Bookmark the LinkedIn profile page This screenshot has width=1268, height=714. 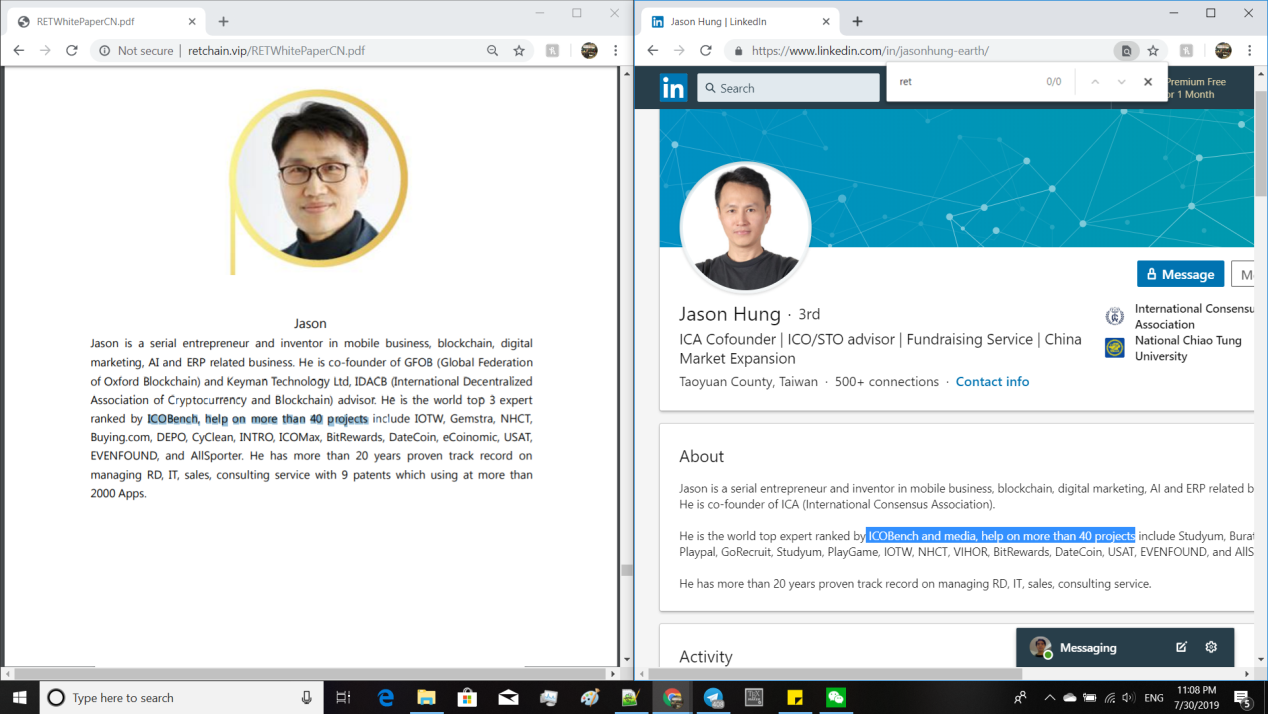click(x=1153, y=50)
